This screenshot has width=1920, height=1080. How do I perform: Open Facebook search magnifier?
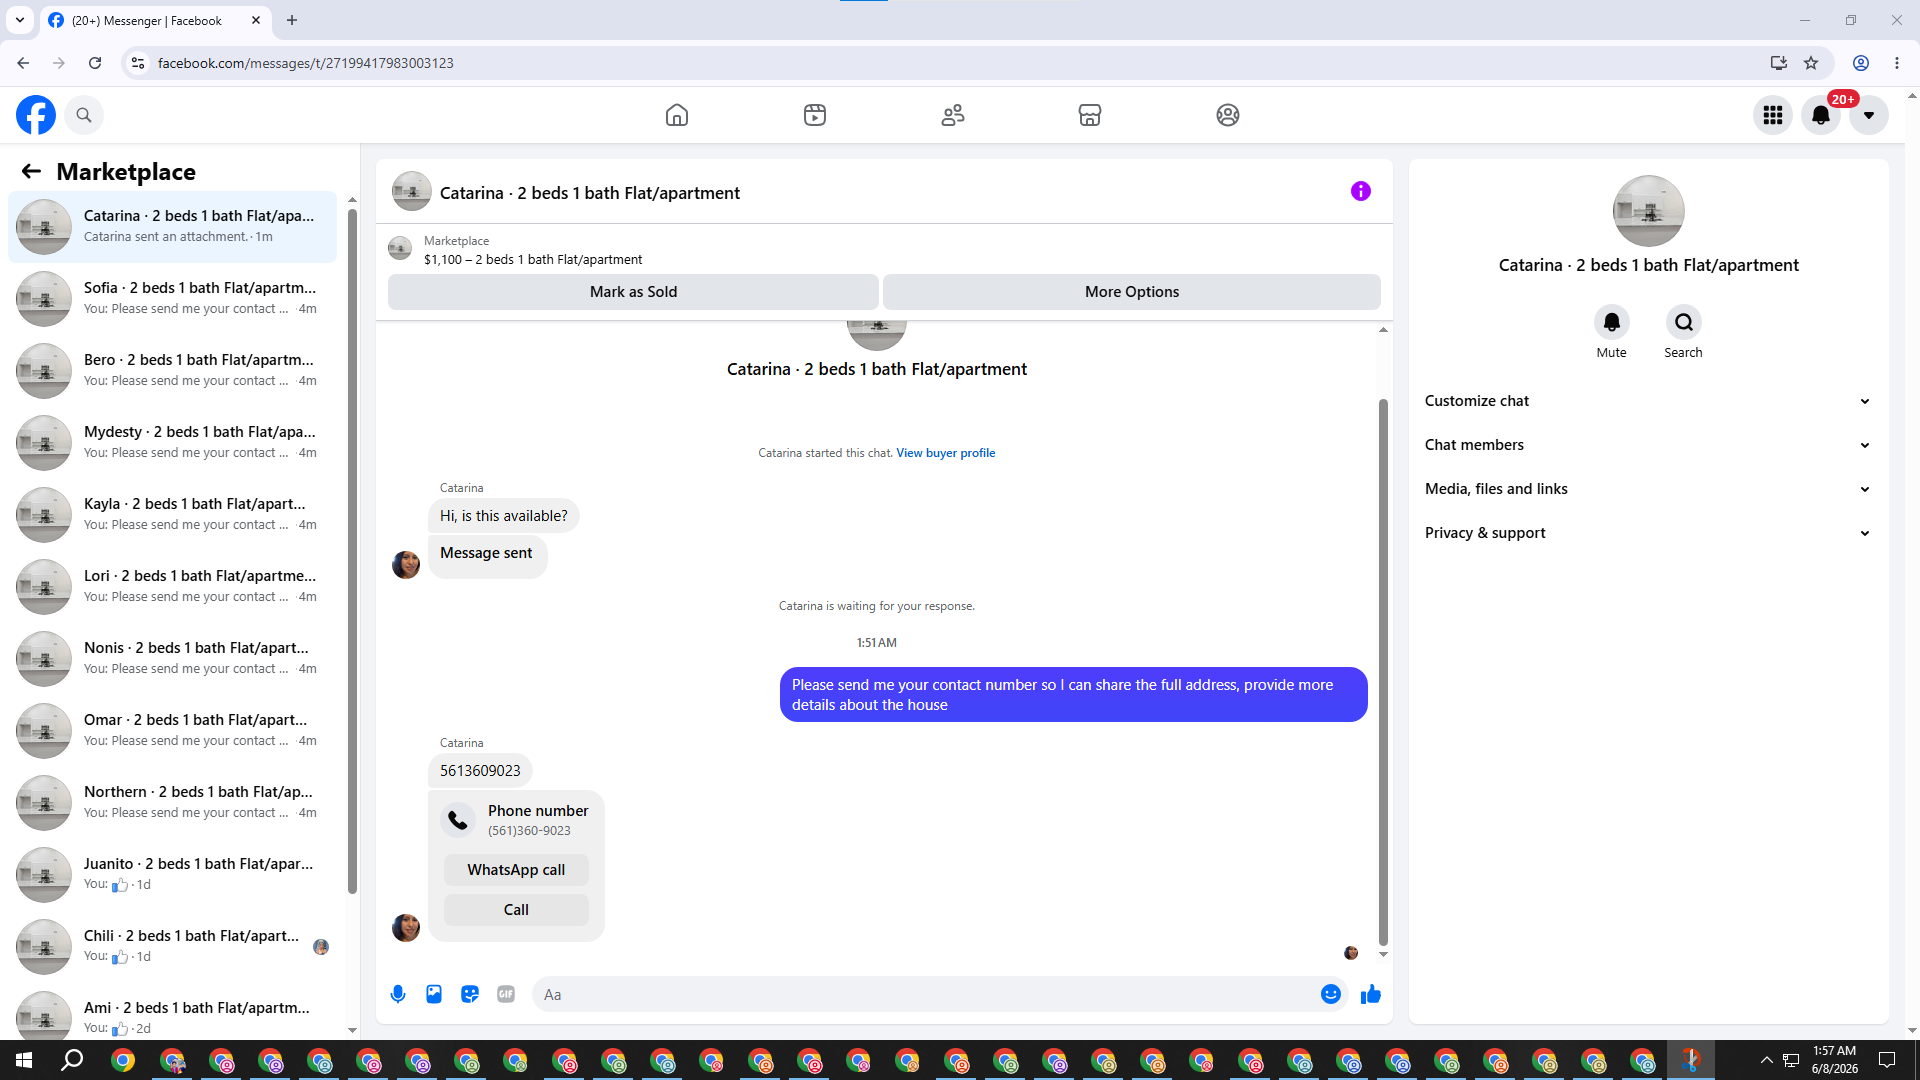point(84,115)
